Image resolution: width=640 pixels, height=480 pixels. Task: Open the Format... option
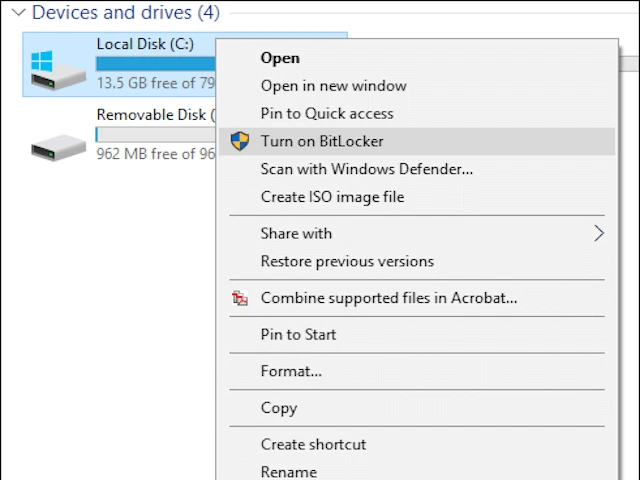291,371
